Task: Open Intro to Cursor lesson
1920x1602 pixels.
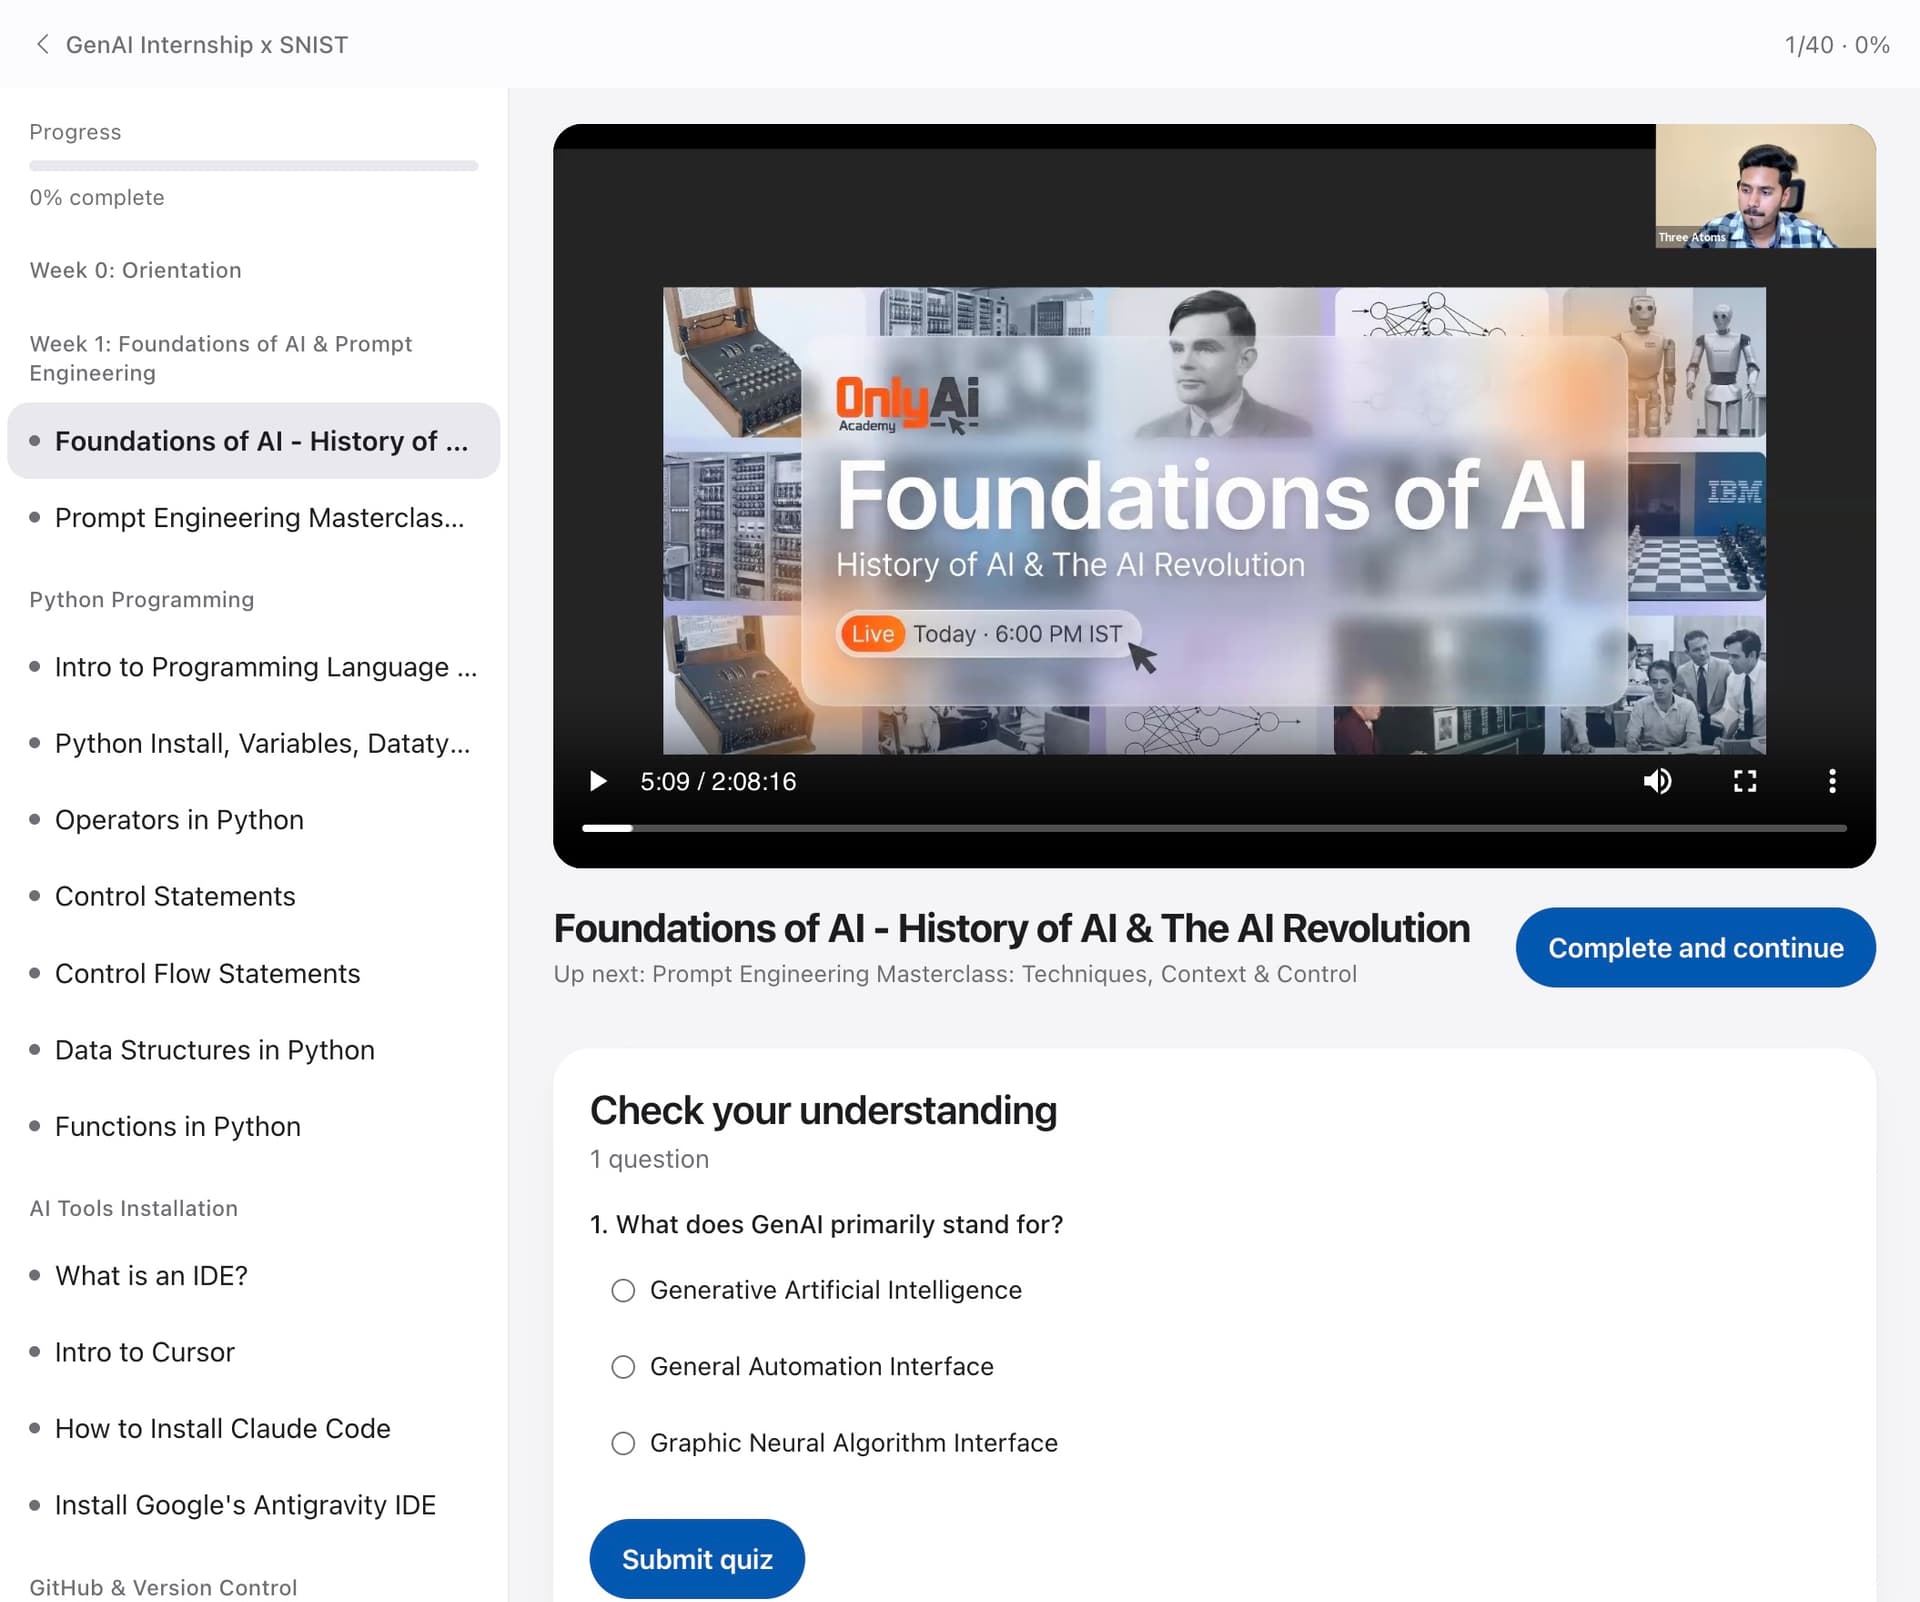Action: pyautogui.click(x=253, y=1352)
